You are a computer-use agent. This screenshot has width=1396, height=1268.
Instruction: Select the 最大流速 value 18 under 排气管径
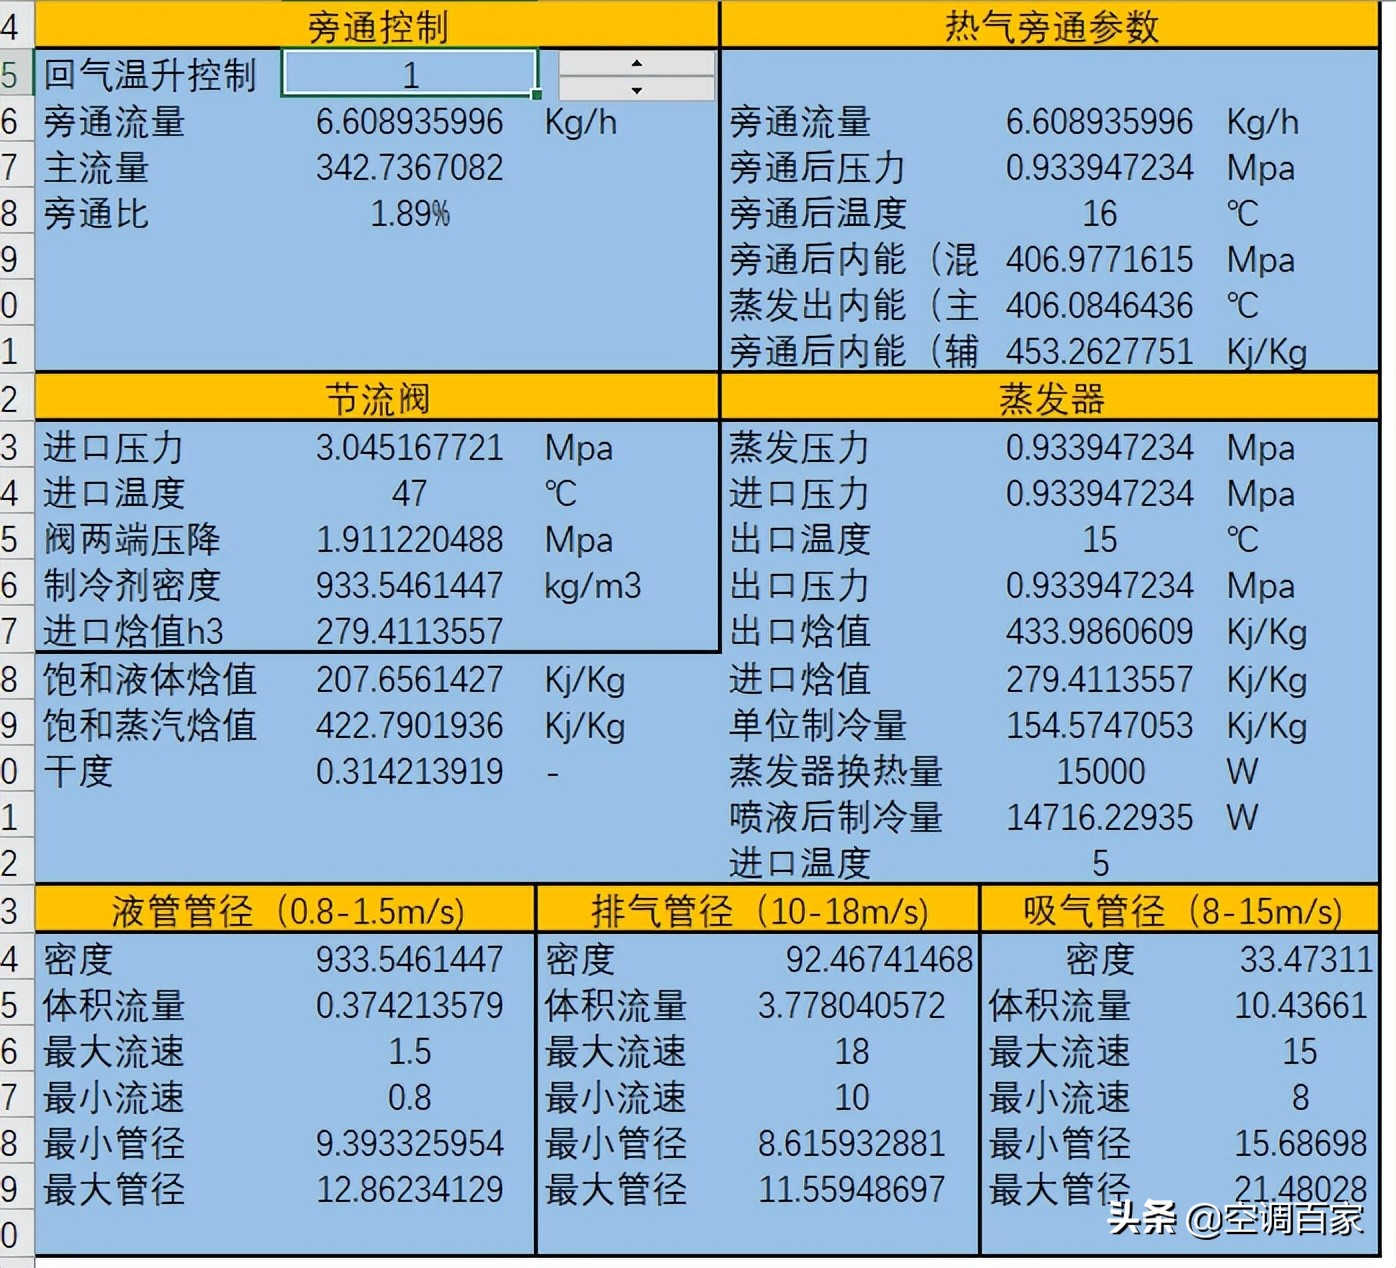point(852,1051)
